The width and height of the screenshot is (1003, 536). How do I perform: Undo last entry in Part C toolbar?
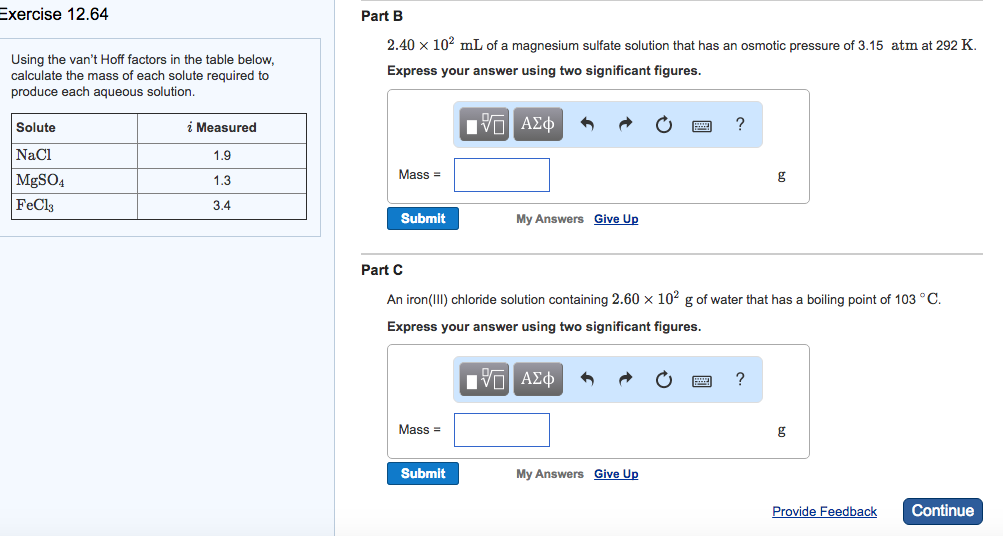[x=588, y=380]
